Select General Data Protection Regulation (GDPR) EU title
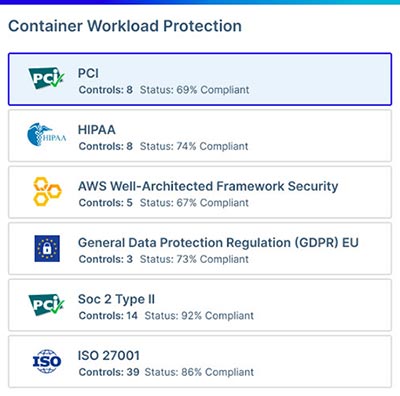Screen dimensions: 400x396 [x=218, y=243]
